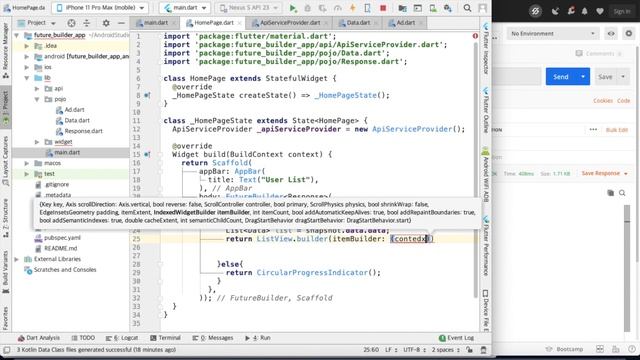This screenshot has height=360, width=640.
Task: Click collapse all icon in Project panel
Action: click(87, 23)
